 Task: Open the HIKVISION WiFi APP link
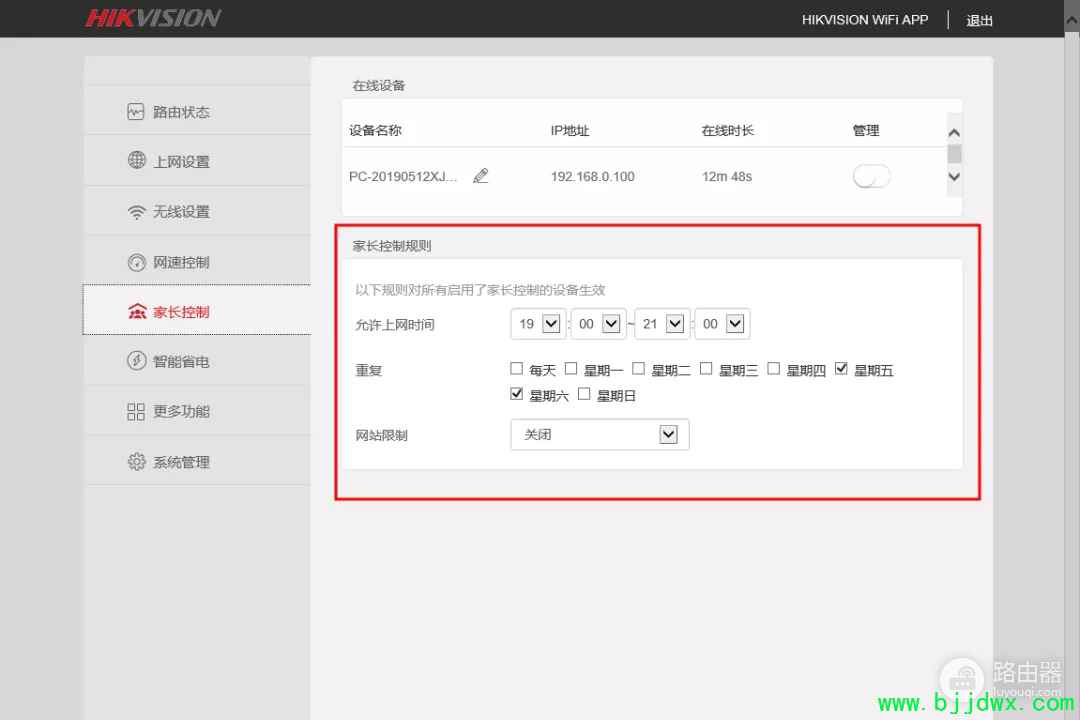pyautogui.click(x=865, y=20)
